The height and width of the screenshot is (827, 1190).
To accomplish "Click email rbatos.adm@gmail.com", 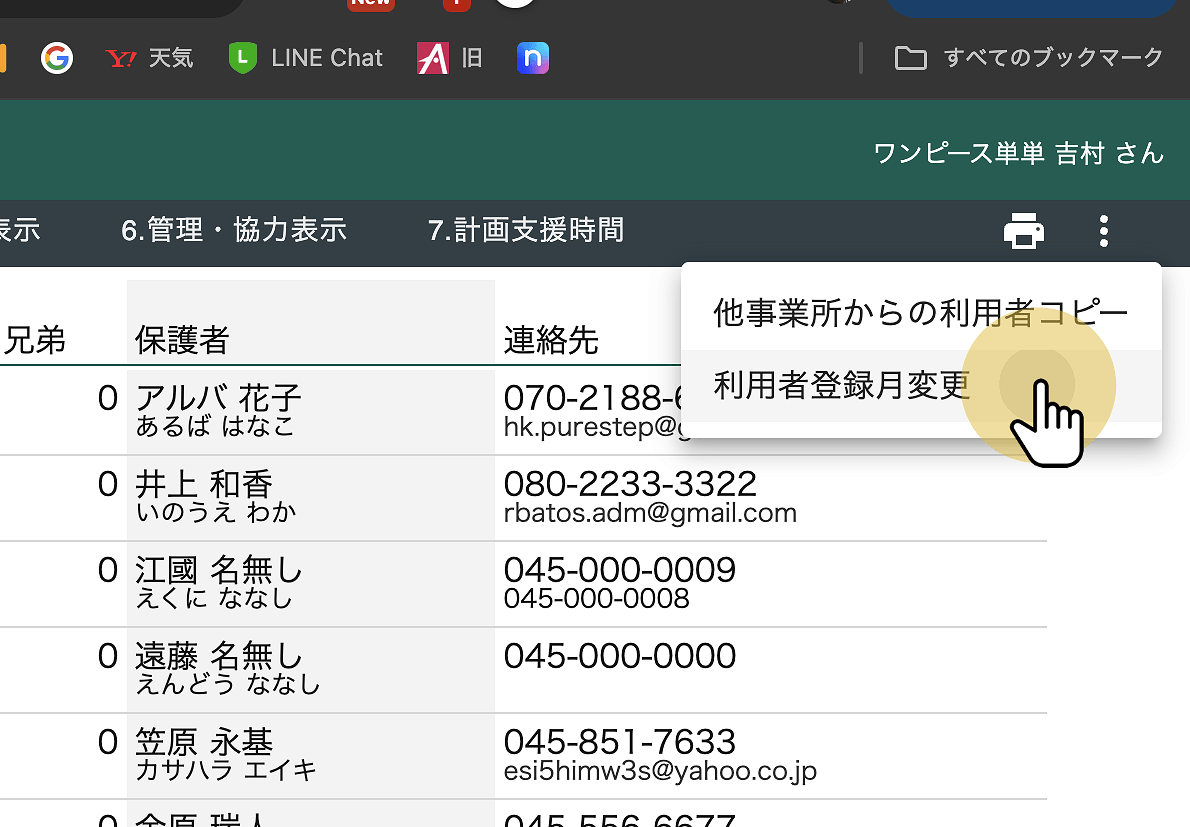I will pyautogui.click(x=650, y=514).
